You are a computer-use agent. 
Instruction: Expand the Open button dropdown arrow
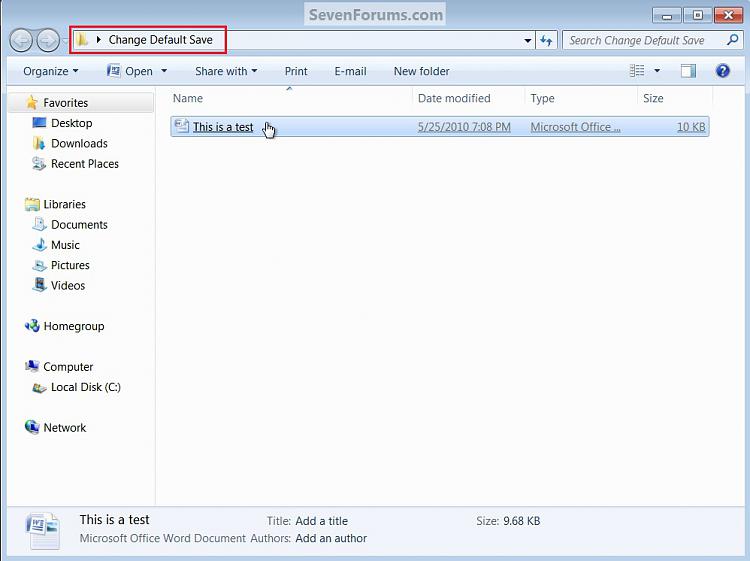(x=164, y=71)
